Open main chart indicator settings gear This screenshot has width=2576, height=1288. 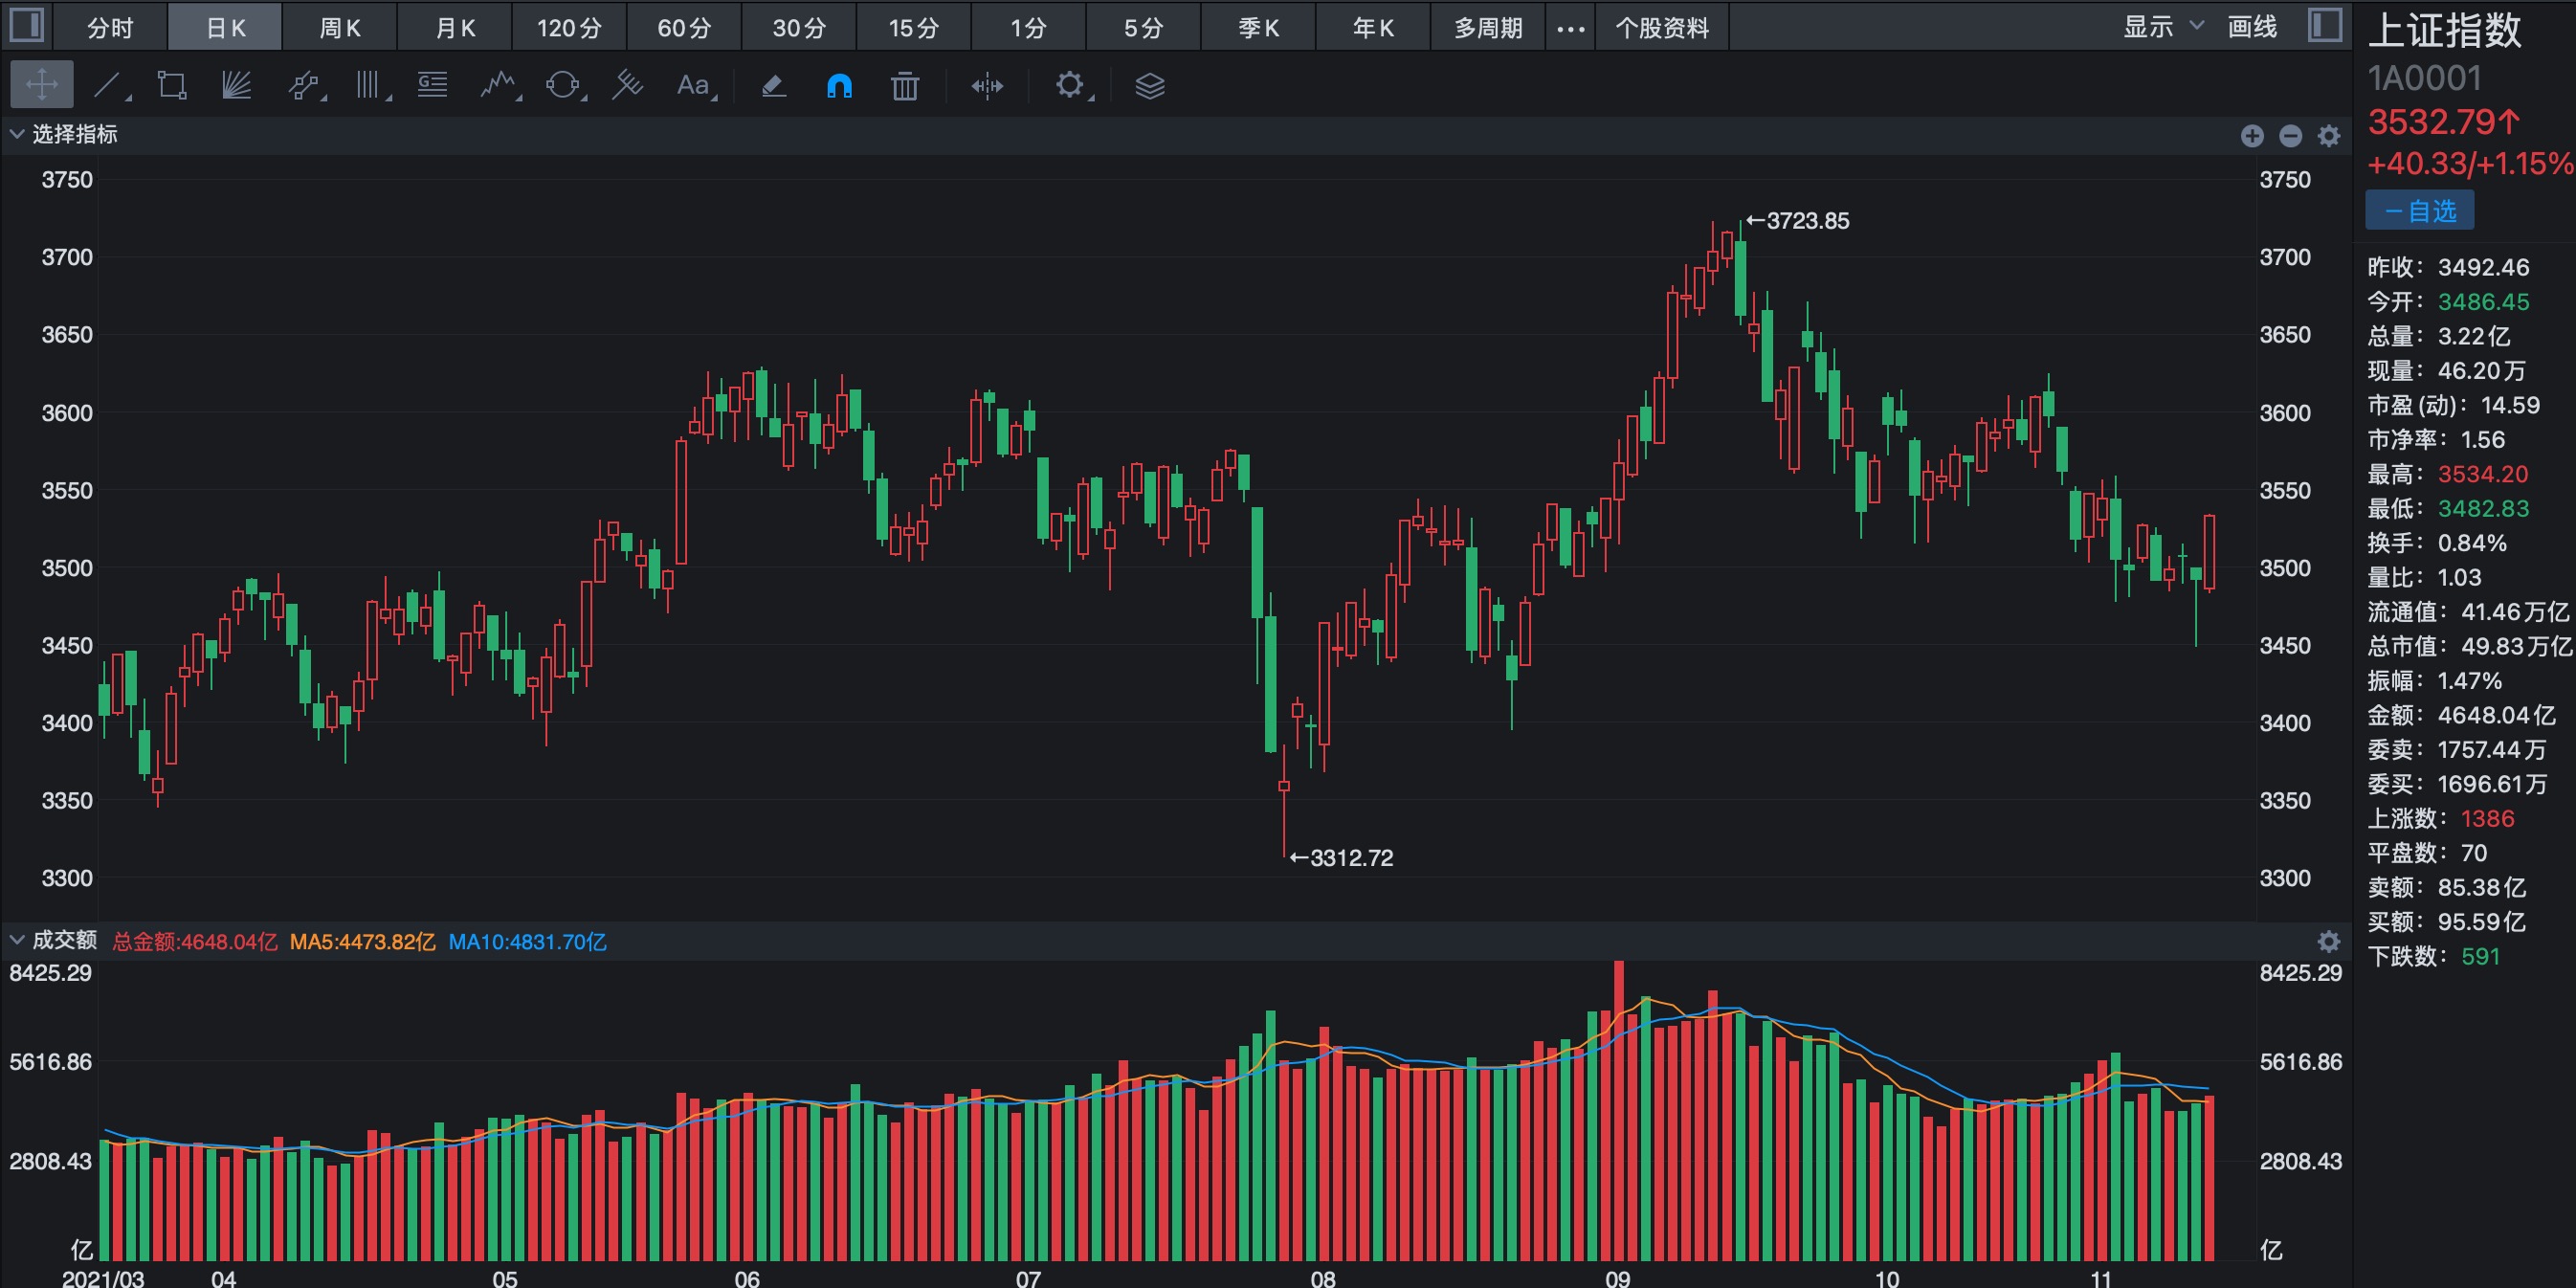pos(2329,135)
